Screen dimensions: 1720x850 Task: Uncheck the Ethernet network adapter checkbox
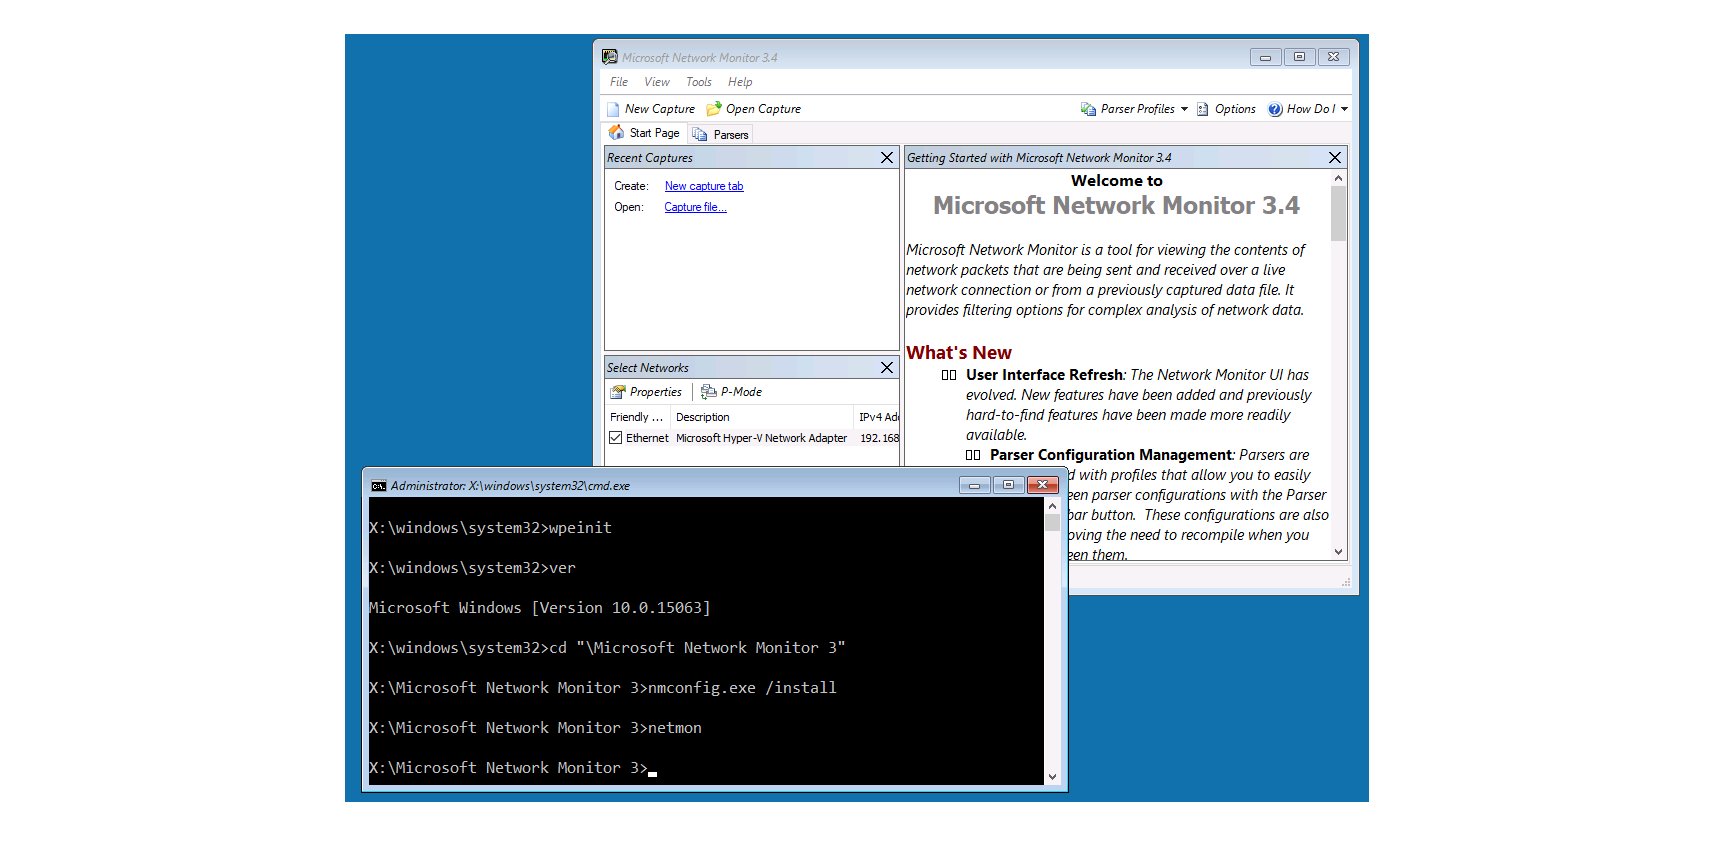(x=616, y=438)
